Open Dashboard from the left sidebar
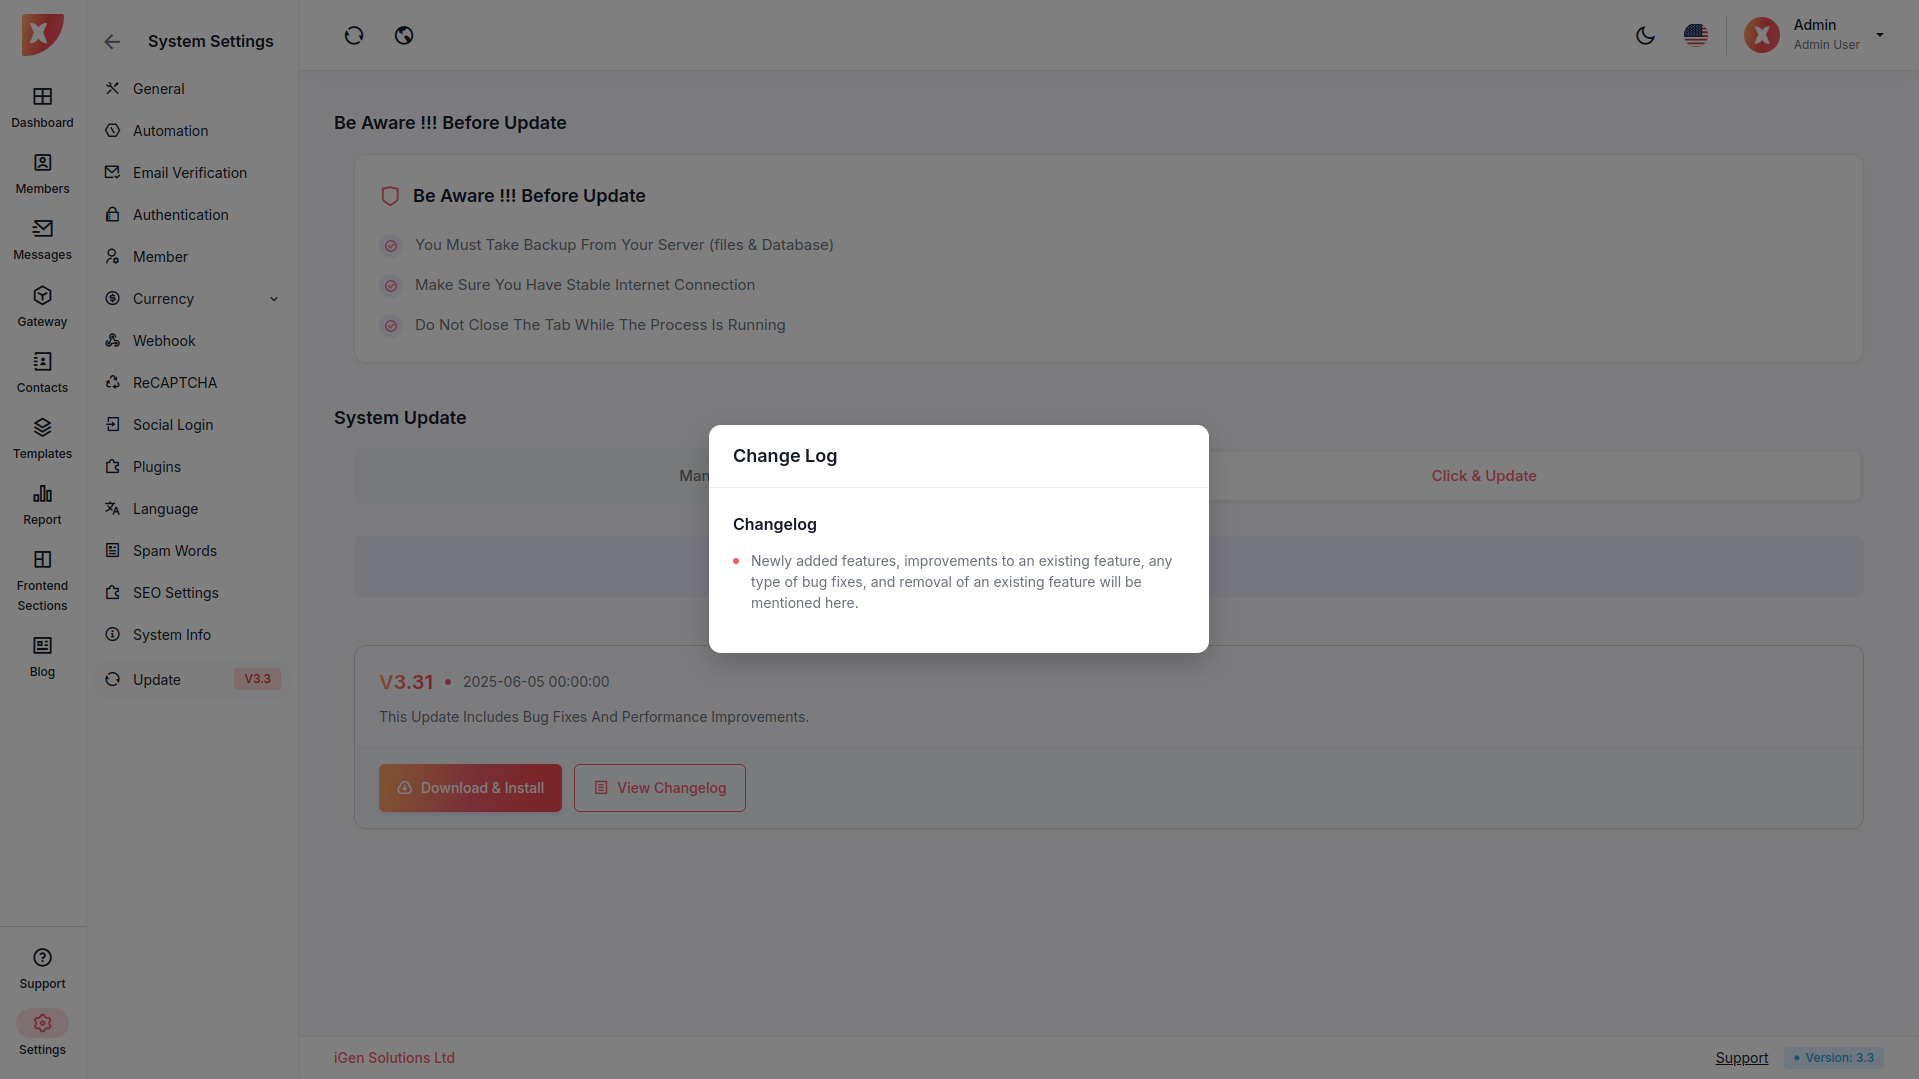Image resolution: width=1919 pixels, height=1079 pixels. tap(42, 107)
